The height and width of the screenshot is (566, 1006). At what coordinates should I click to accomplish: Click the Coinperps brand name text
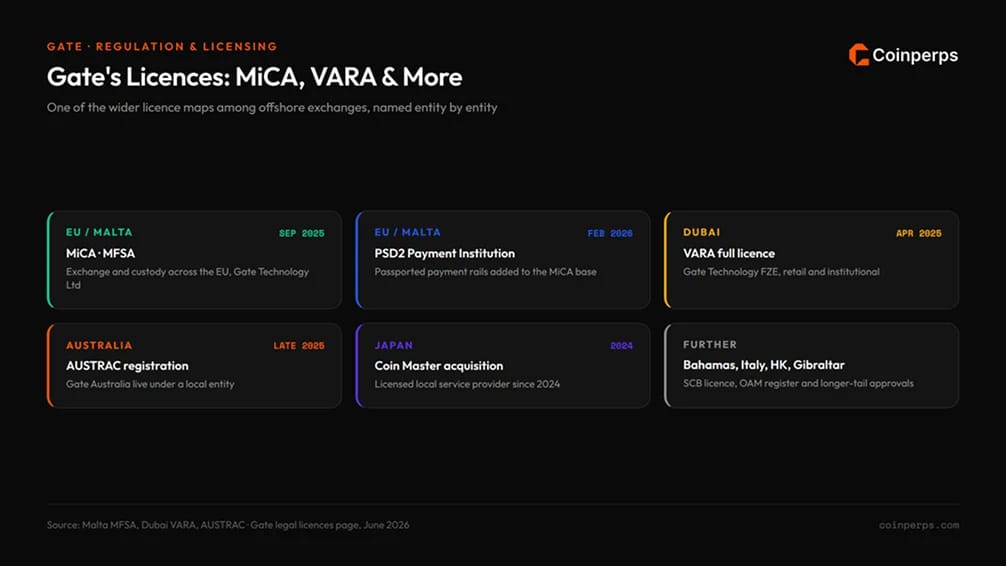tap(915, 56)
